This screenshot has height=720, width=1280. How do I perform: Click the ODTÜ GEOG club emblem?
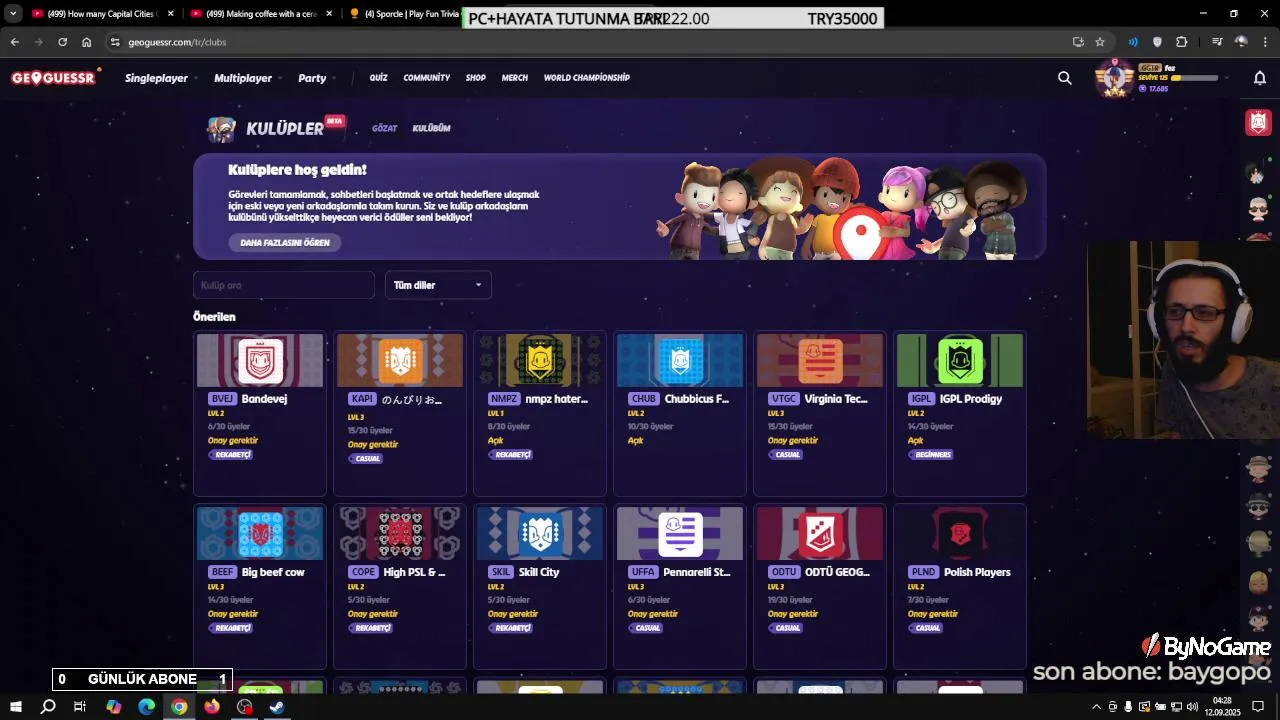(x=820, y=534)
